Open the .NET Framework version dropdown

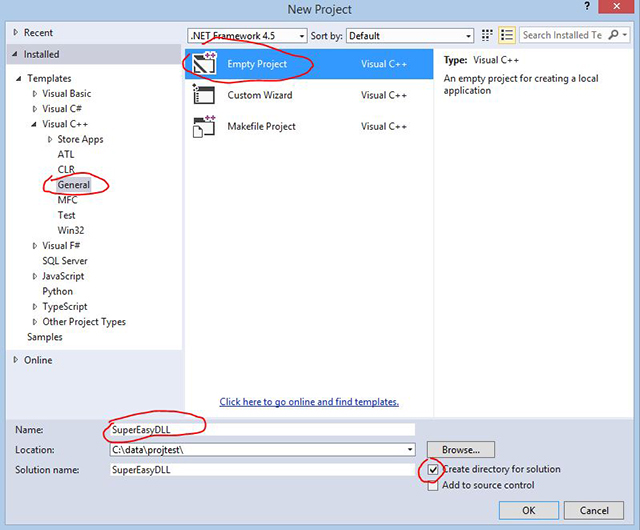247,36
